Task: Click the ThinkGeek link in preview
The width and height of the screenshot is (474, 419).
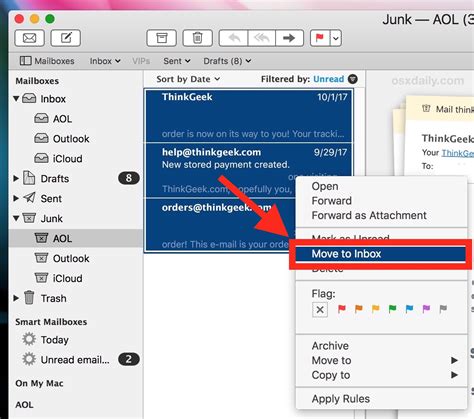Action: click(458, 153)
